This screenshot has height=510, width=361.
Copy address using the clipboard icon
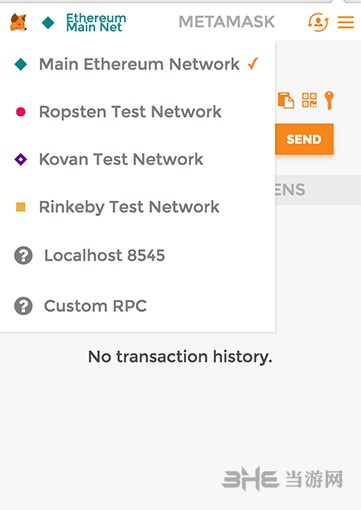286,100
